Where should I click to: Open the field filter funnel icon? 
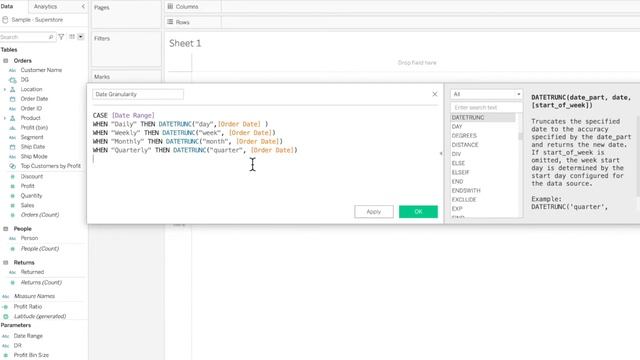pos(61,37)
